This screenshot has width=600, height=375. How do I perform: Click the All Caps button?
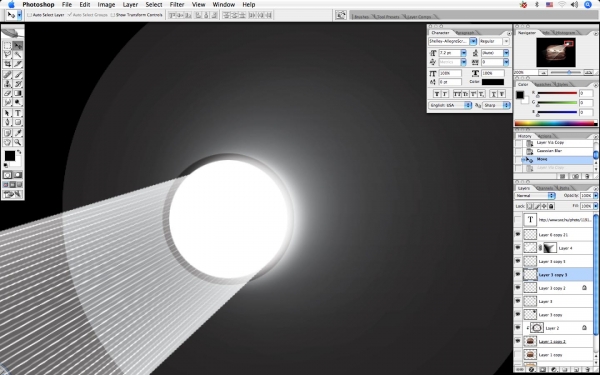(x=457, y=94)
